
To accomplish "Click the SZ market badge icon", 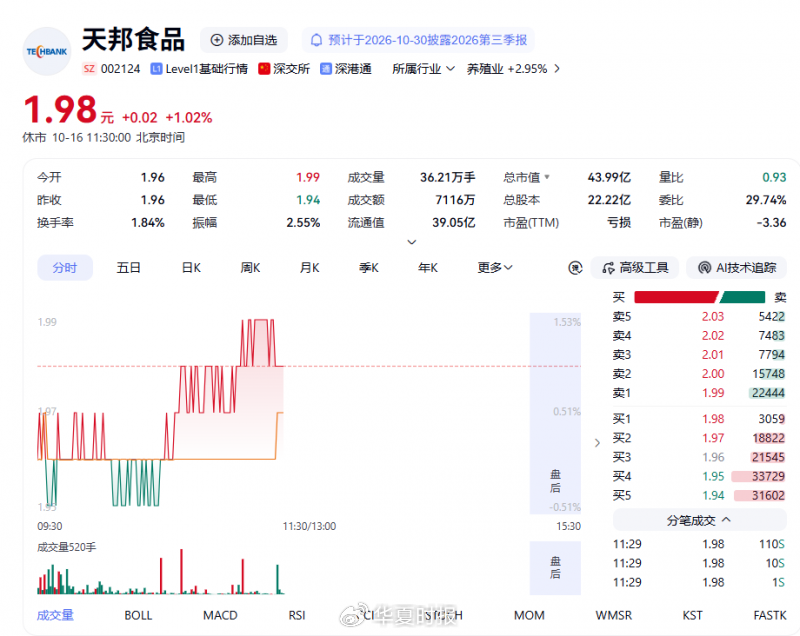I will coord(89,69).
